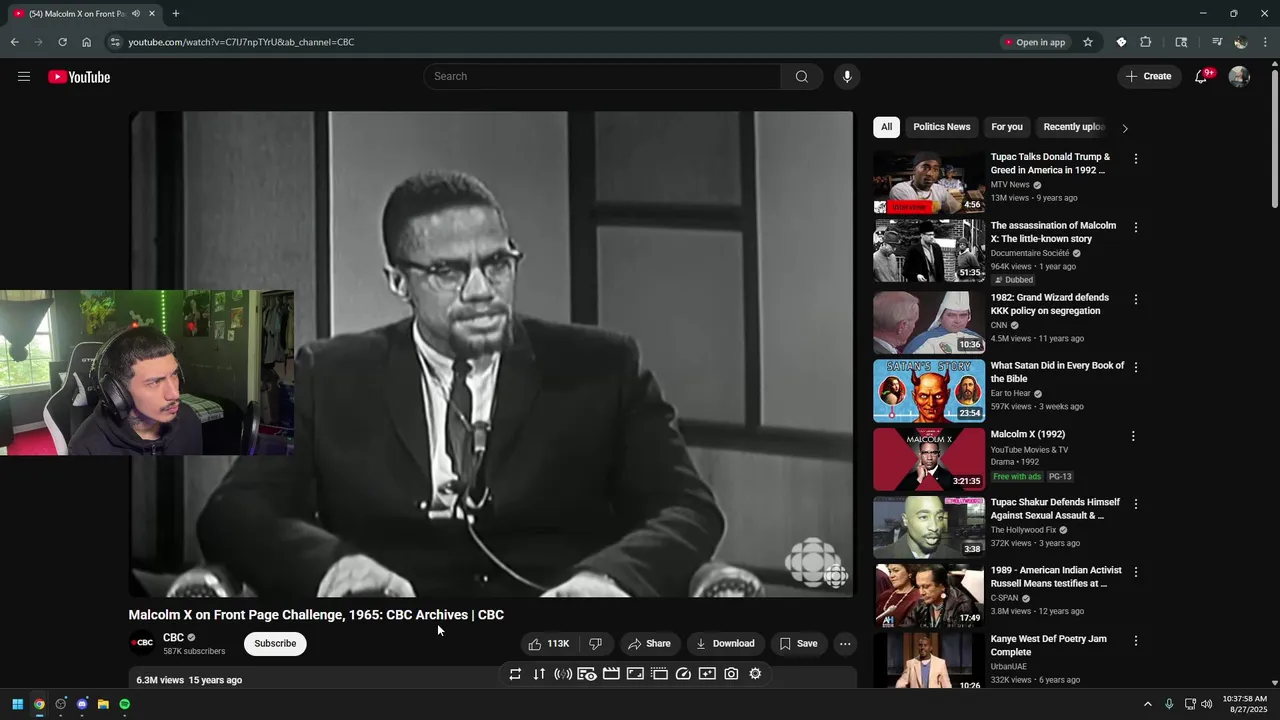Open Chrome media controls icon

[1217, 42]
